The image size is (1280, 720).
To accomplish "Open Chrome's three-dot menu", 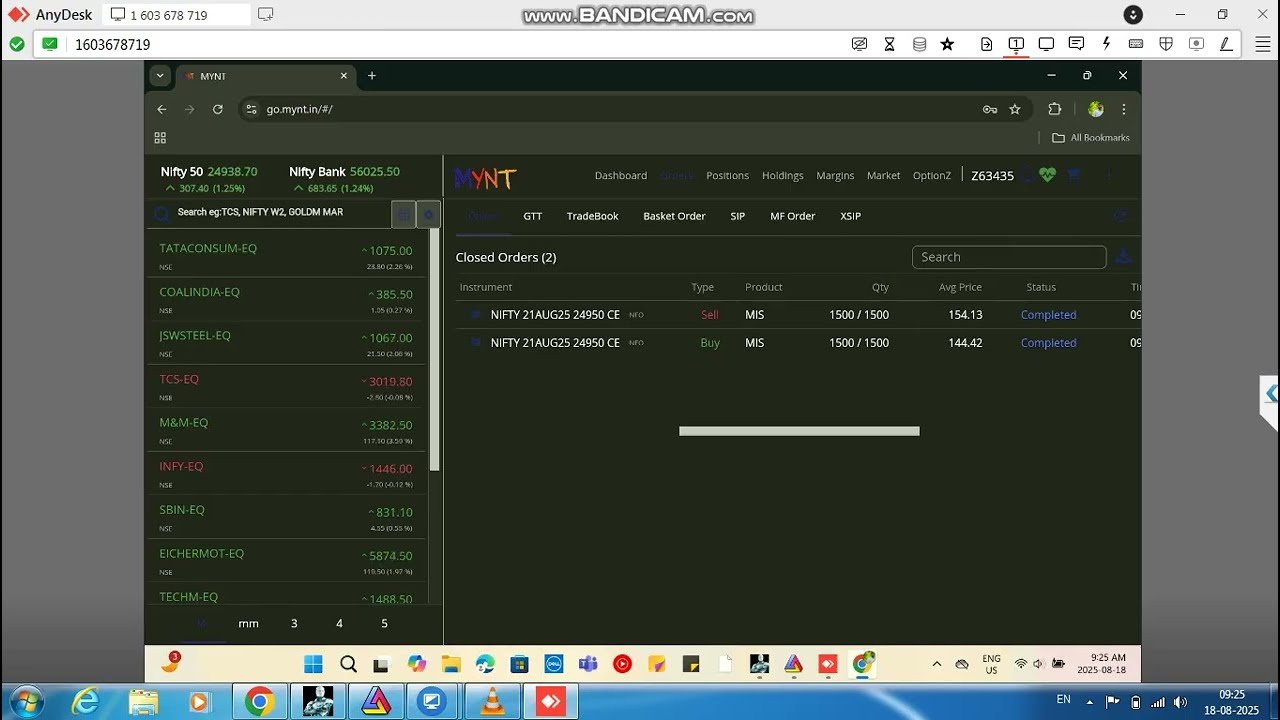I will click(x=1123, y=109).
